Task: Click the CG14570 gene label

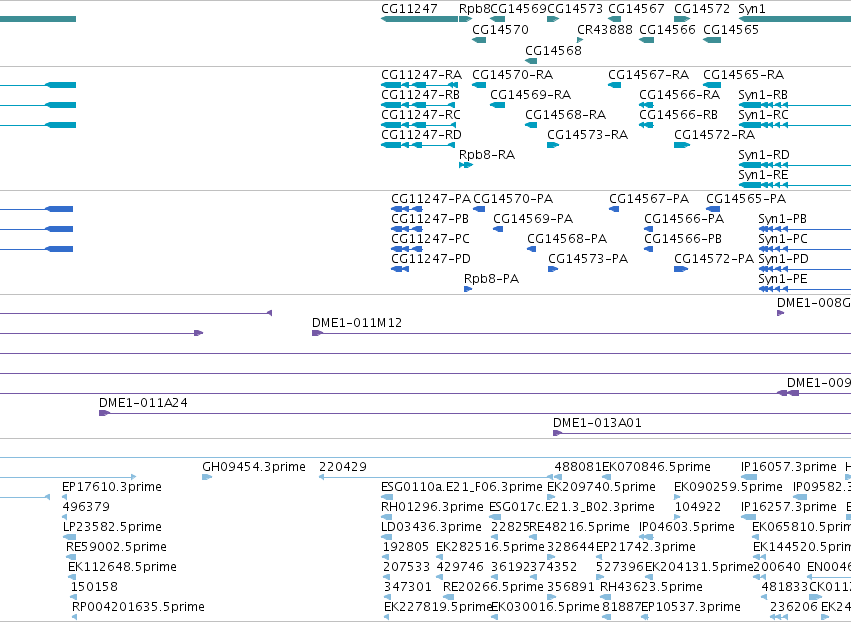Action: click(500, 29)
